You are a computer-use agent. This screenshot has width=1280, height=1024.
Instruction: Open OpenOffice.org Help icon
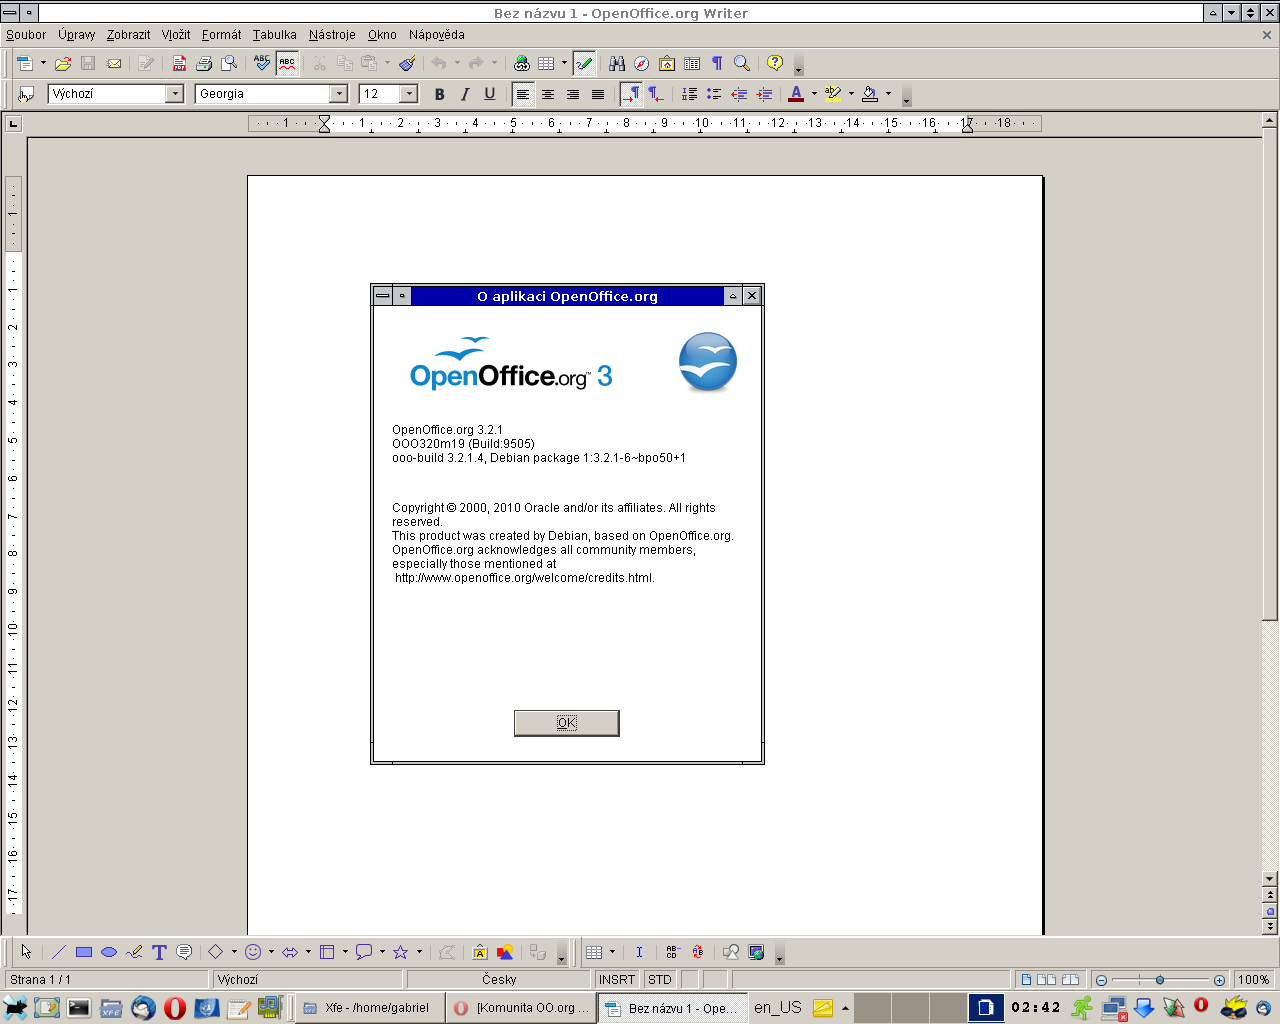(x=775, y=63)
